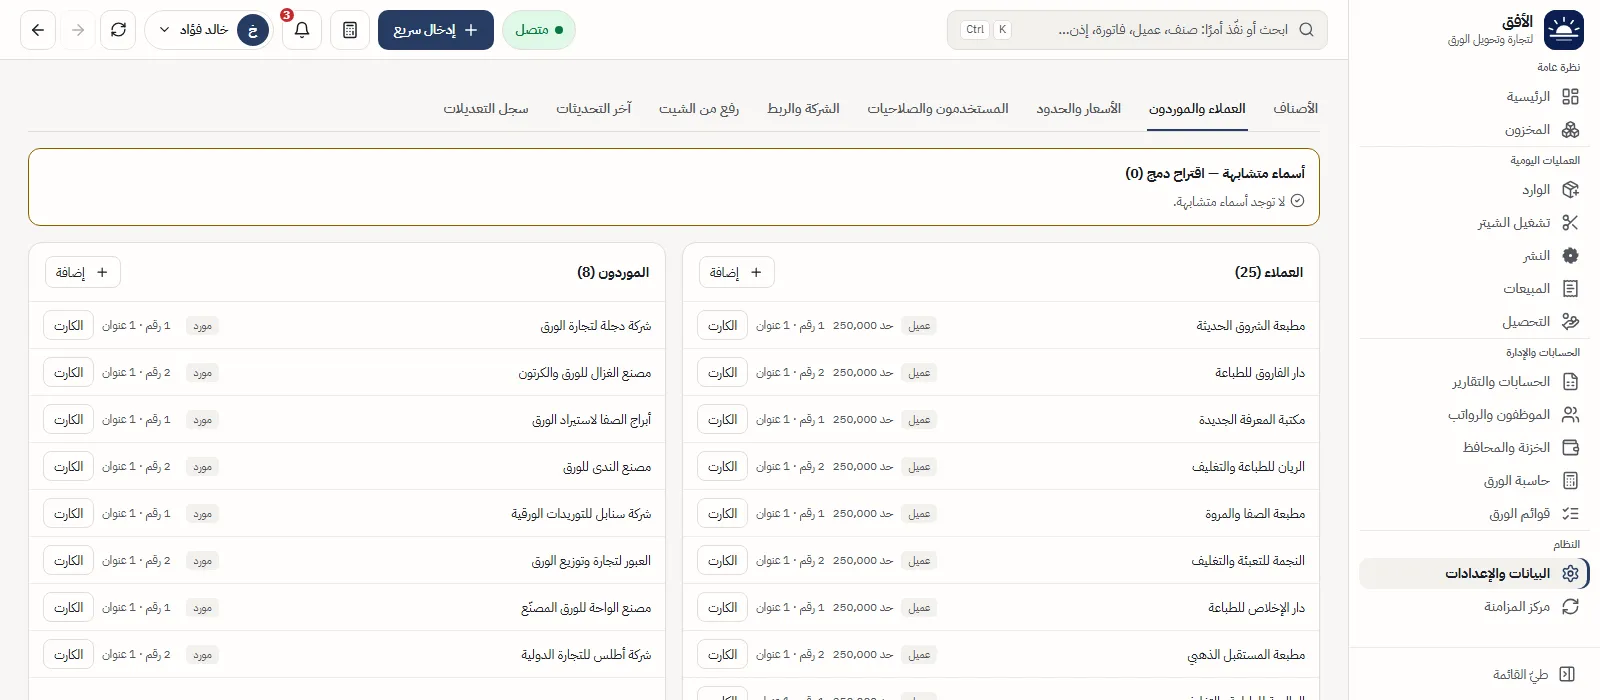Select العملاء والموردون tab
Image resolution: width=1600 pixels, height=700 pixels.
pyautogui.click(x=1197, y=108)
